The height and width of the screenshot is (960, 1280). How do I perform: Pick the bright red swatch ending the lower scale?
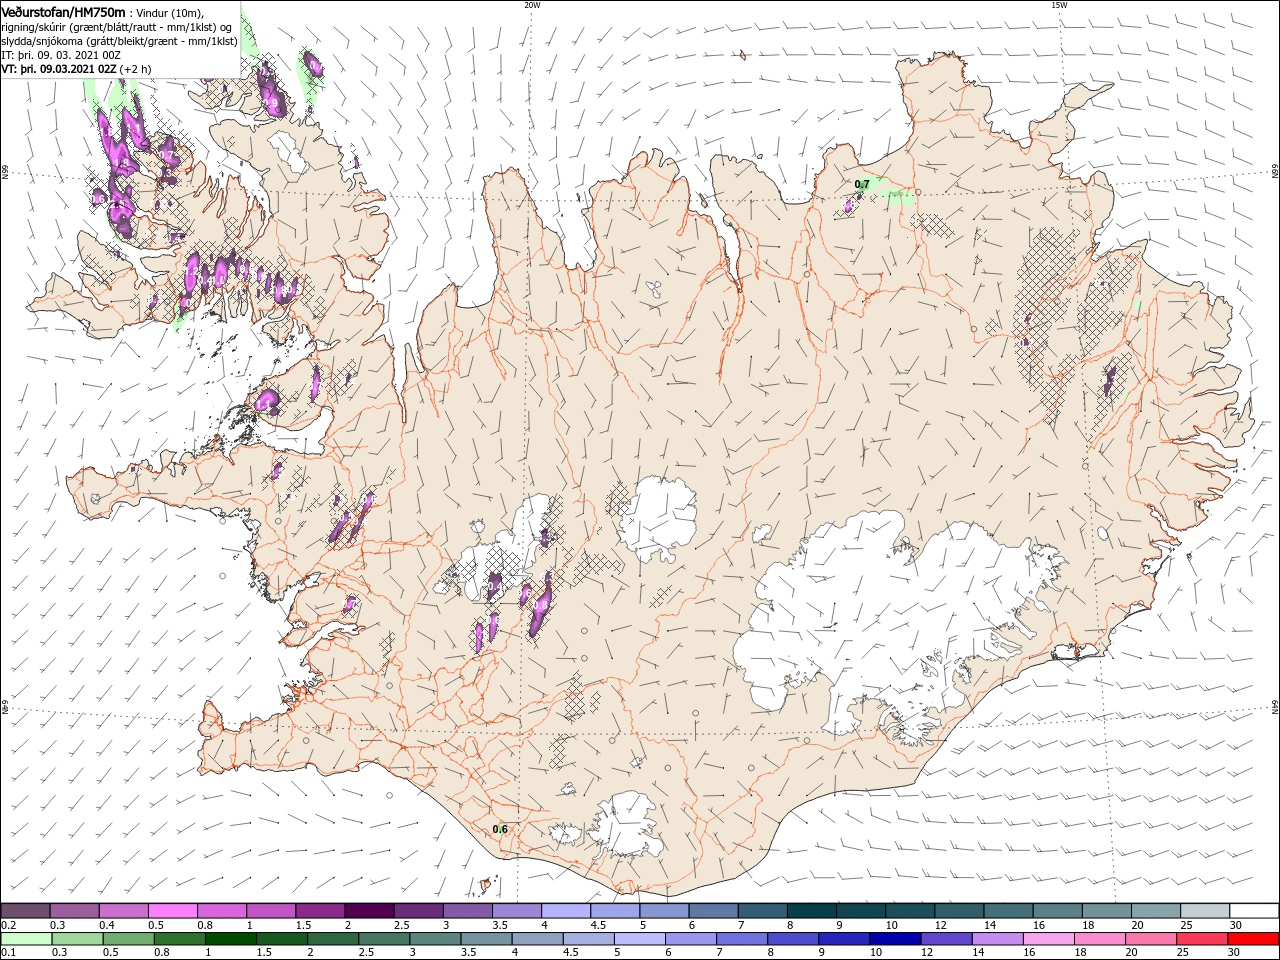click(1254, 939)
